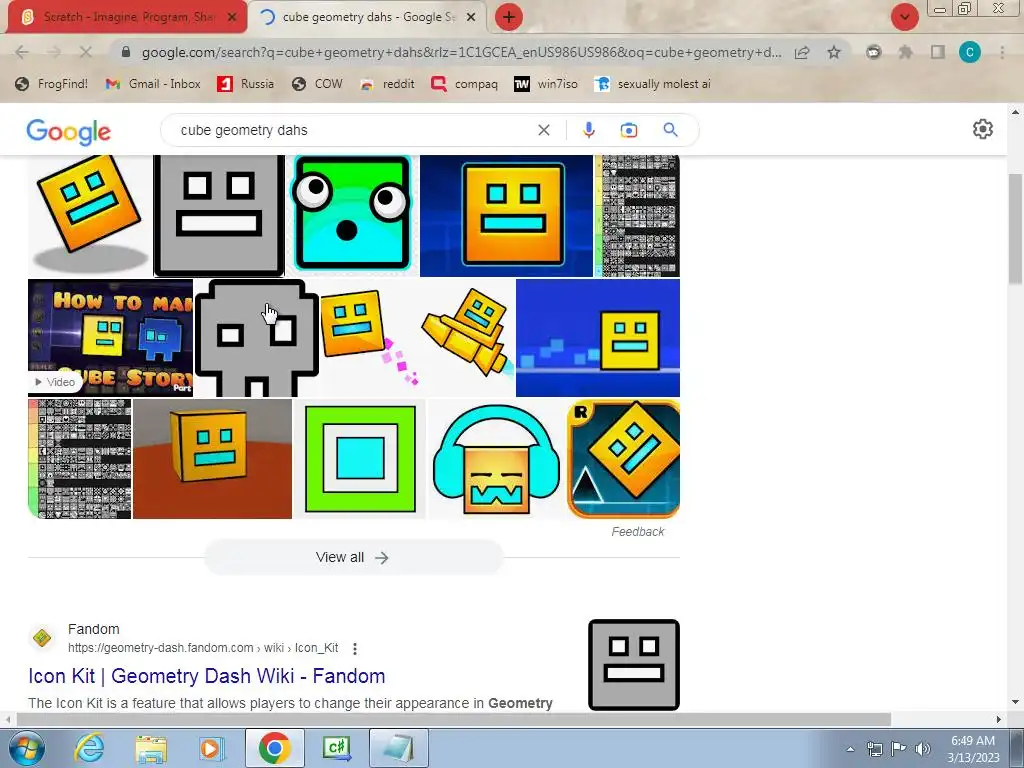Bookmark this page with the star icon
Viewport: 1024px width, 768px height.
click(834, 52)
